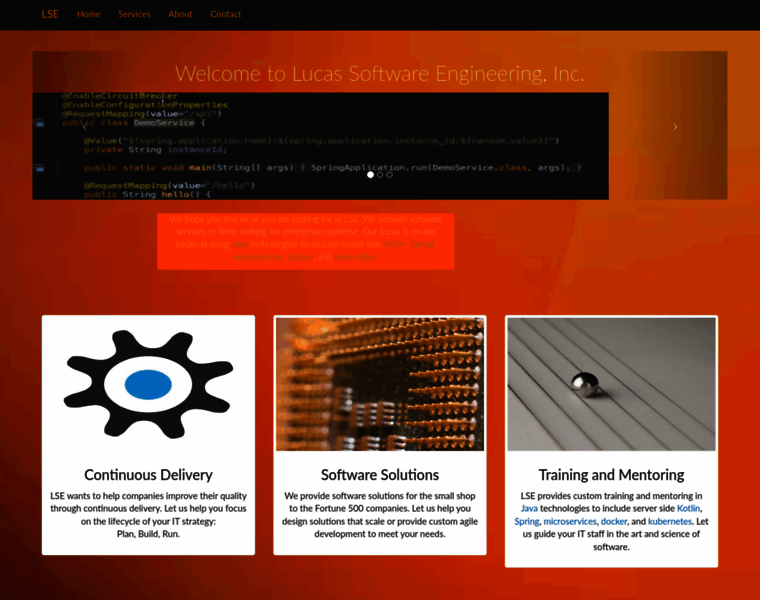Click the gear and eye Continuous Delivery image
The image size is (760, 600).
148,384
